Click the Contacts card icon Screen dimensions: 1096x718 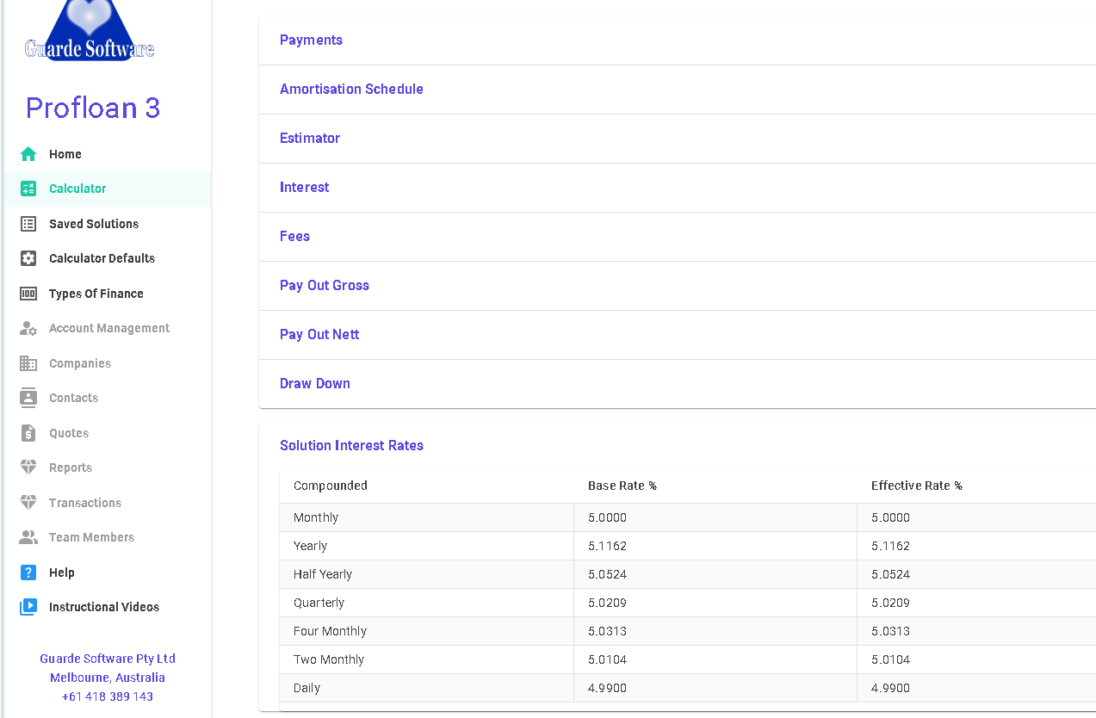click(x=28, y=397)
